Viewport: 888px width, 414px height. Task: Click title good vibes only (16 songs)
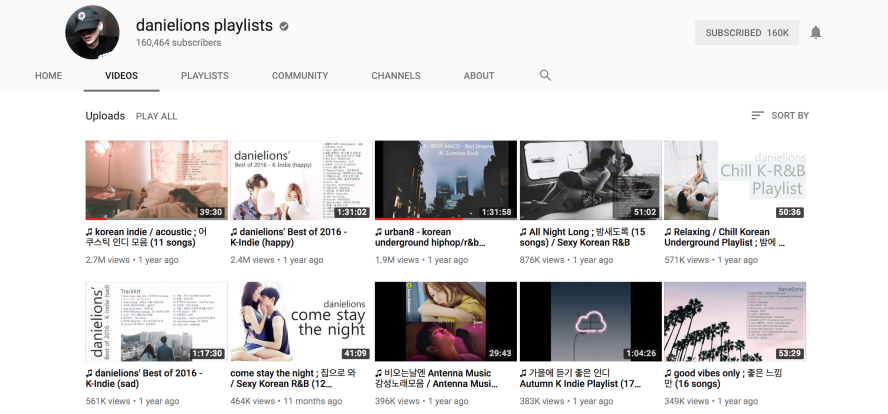(x=723, y=378)
